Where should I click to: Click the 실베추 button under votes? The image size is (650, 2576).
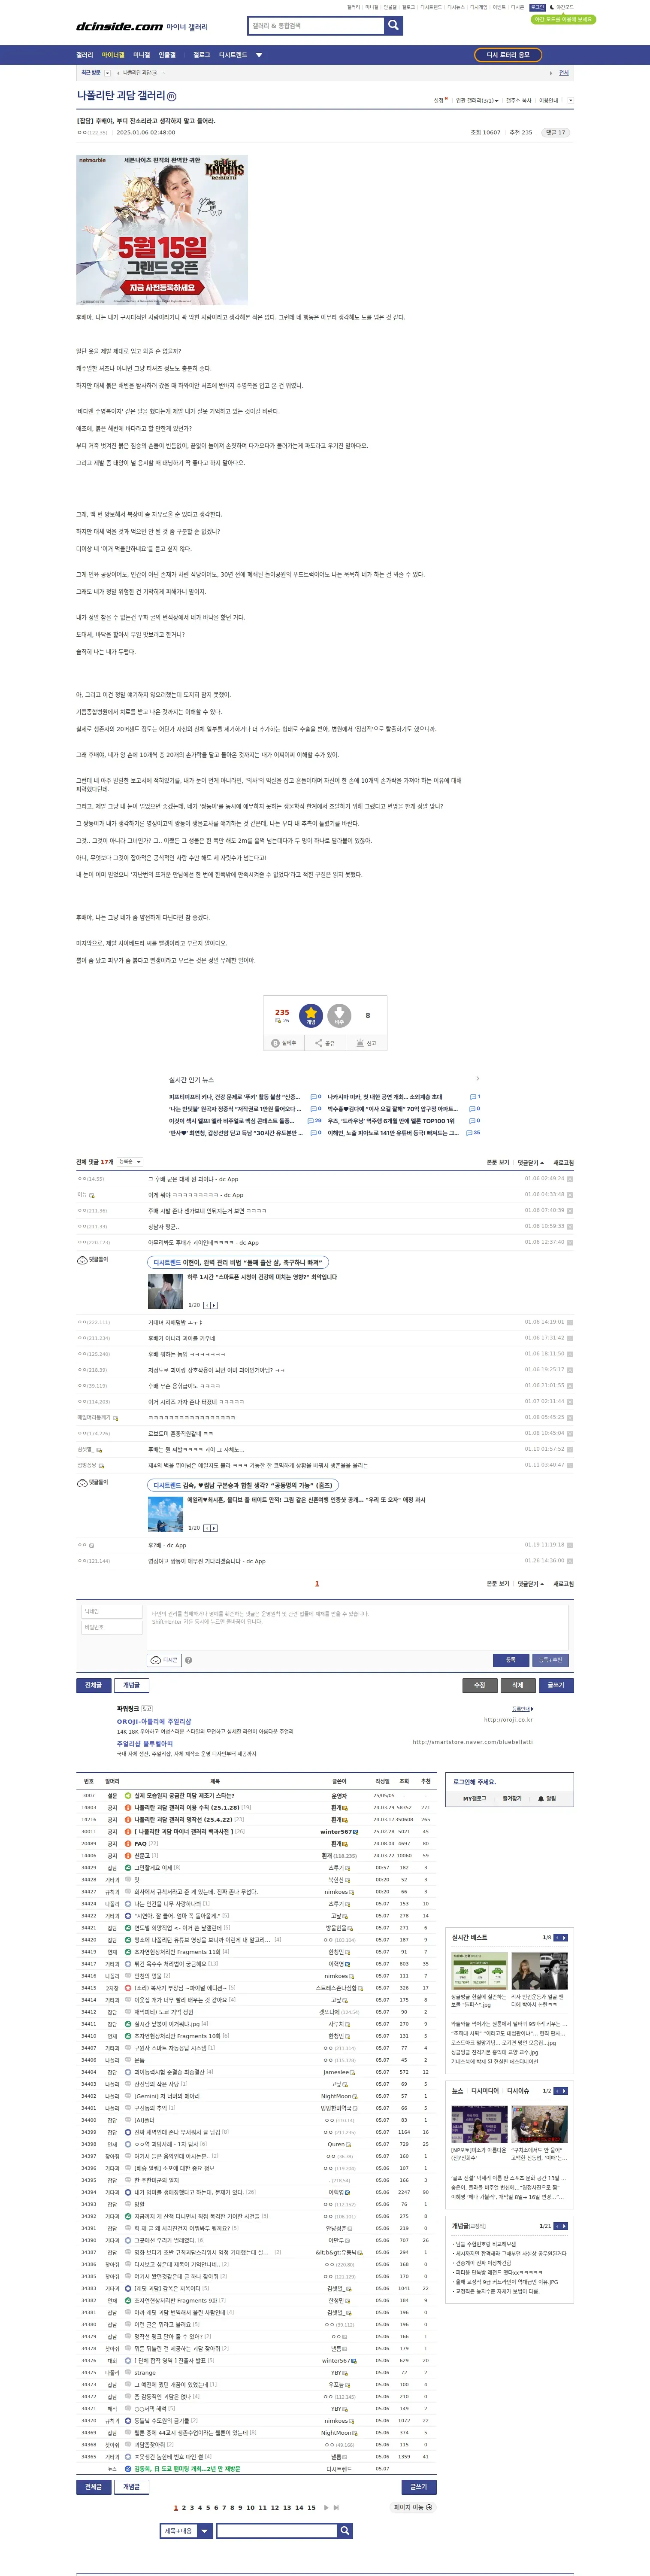point(284,1043)
